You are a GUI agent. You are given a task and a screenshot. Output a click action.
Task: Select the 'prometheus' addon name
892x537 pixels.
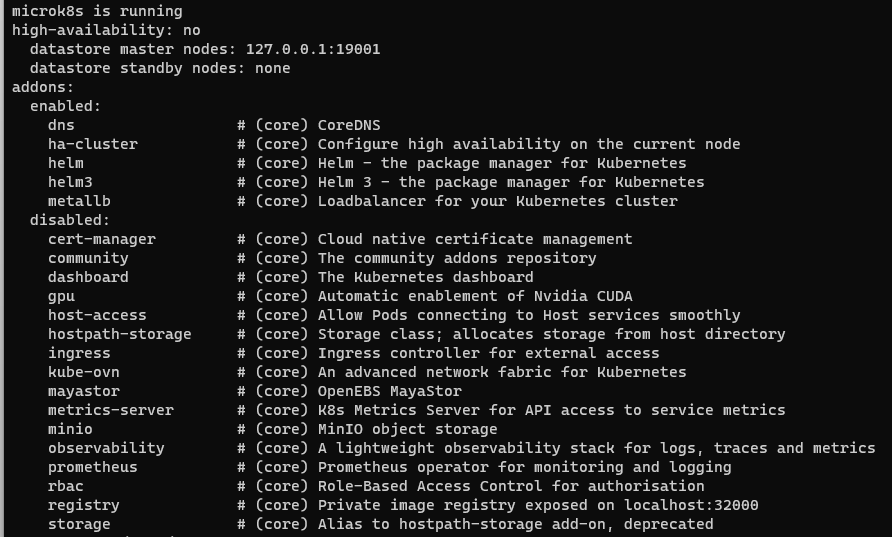(x=93, y=468)
